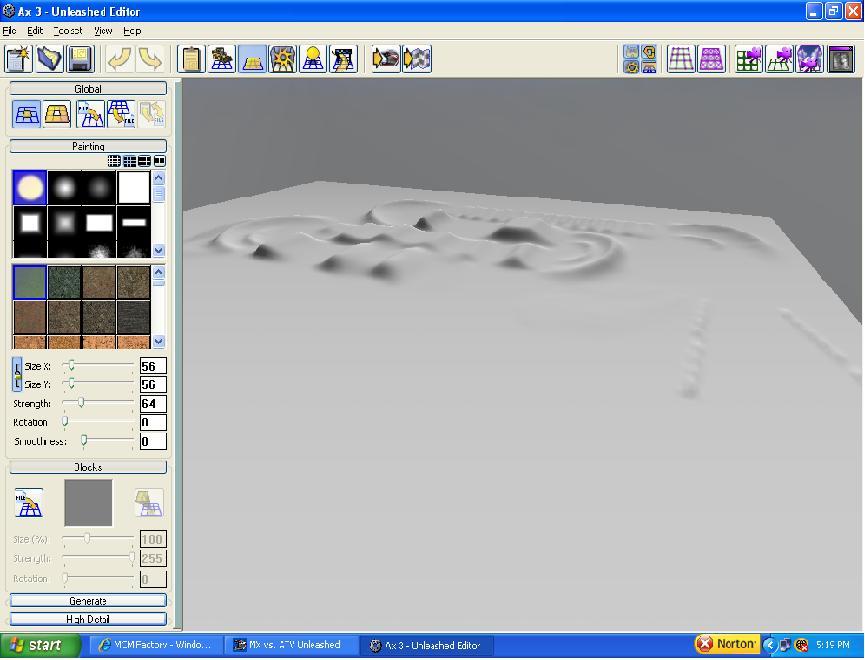This screenshot has width=865, height=660.
Task: Click the save floppy disk icon
Action: [79, 59]
